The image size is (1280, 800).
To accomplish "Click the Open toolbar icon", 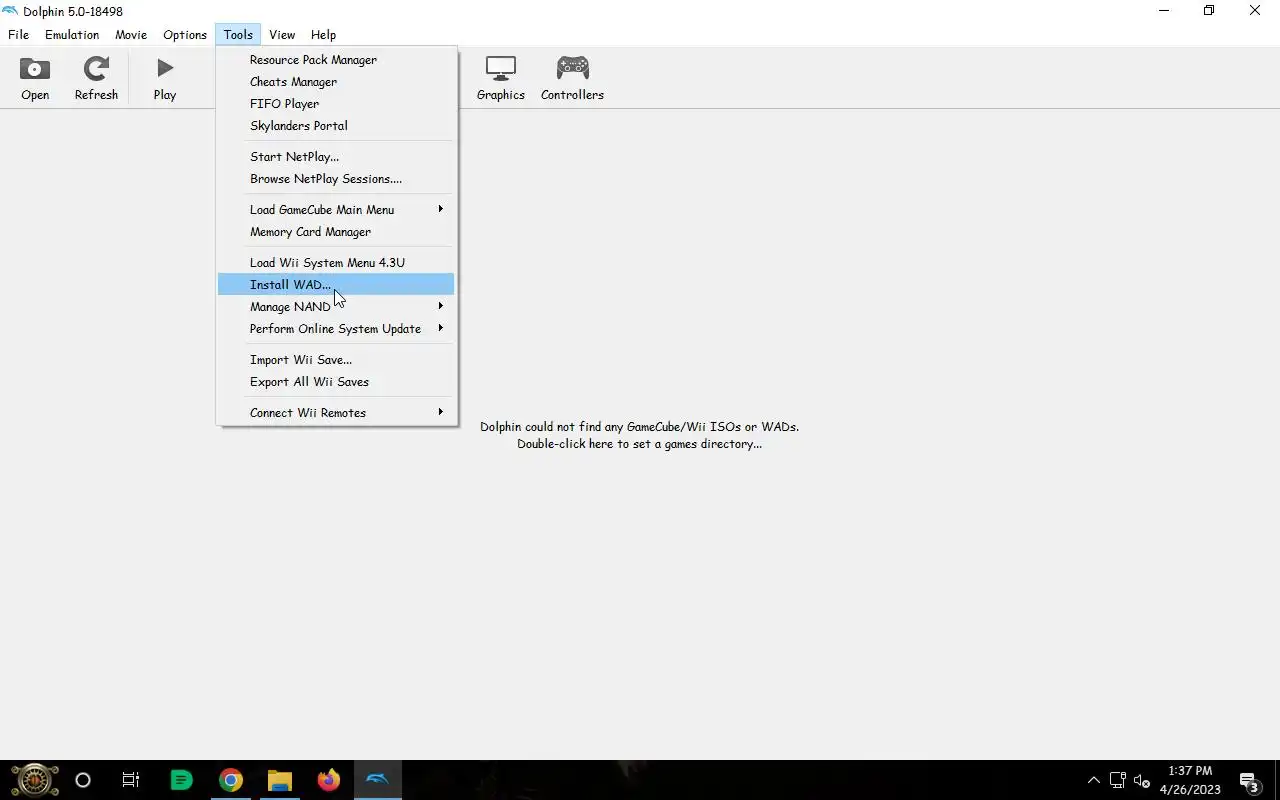I will 35,79.
